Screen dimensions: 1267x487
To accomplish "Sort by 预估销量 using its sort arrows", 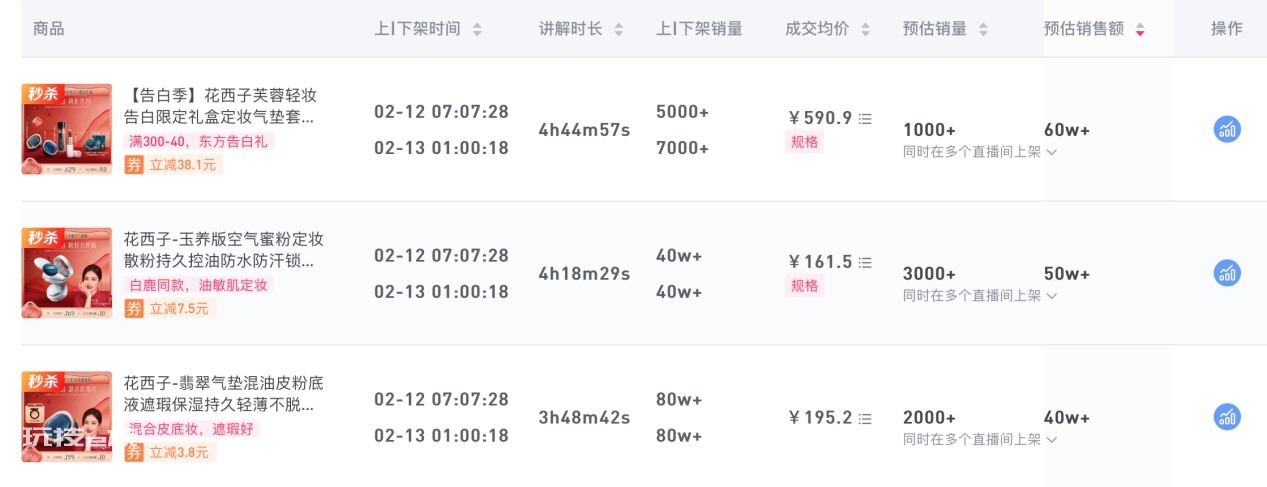I will (x=983, y=30).
